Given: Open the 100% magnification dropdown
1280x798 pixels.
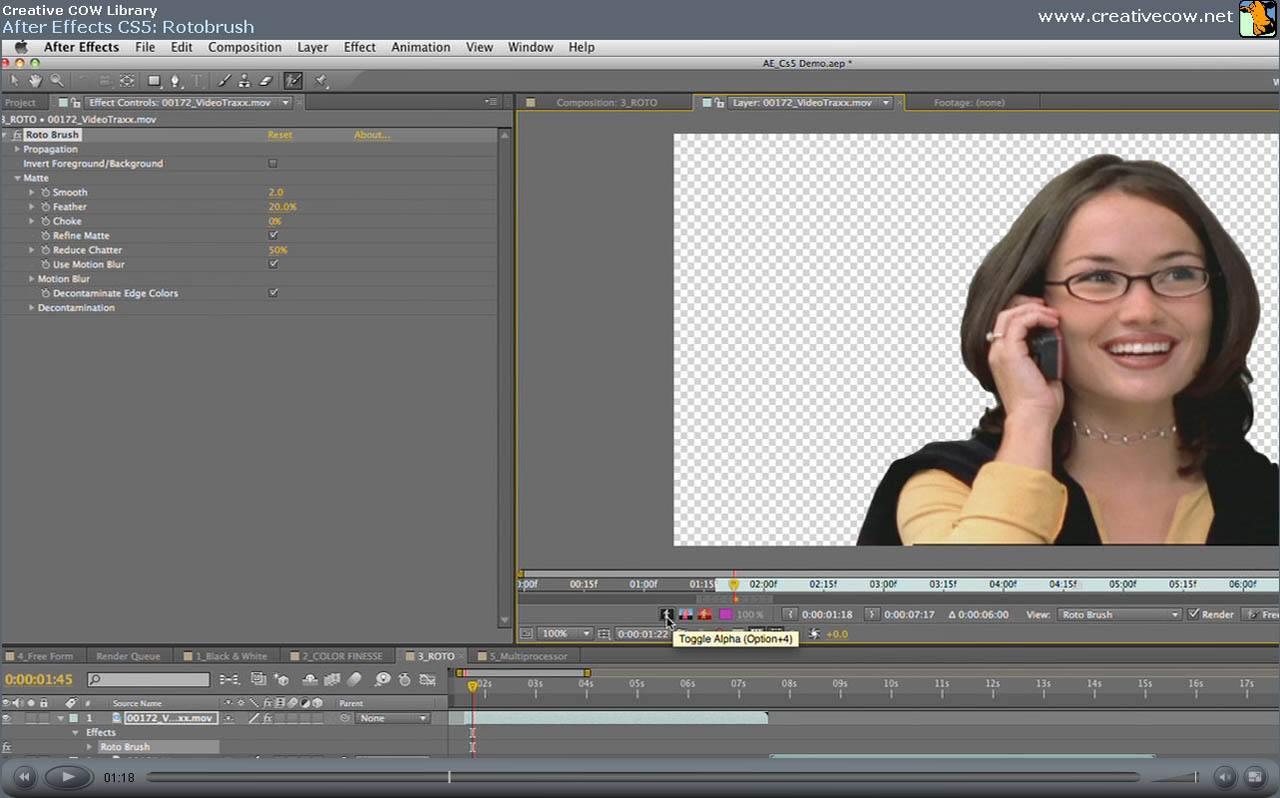Looking at the screenshot, I should pos(565,634).
